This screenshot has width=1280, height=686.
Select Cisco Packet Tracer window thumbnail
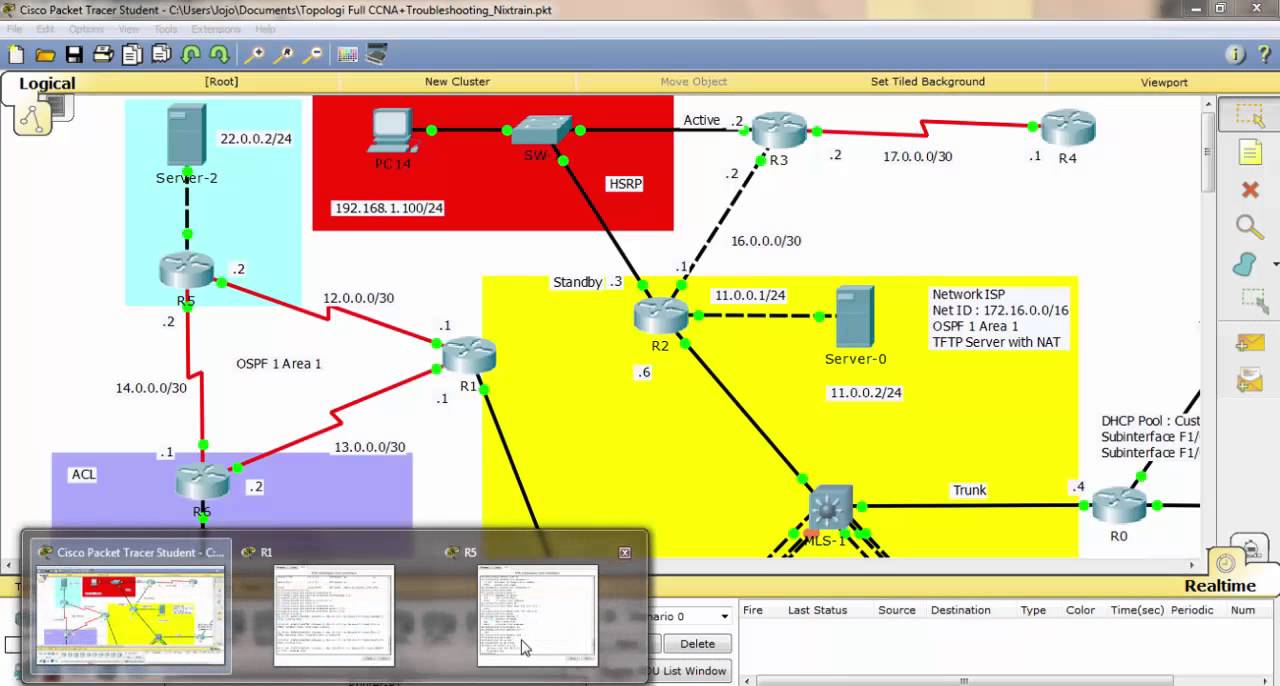[x=131, y=615]
